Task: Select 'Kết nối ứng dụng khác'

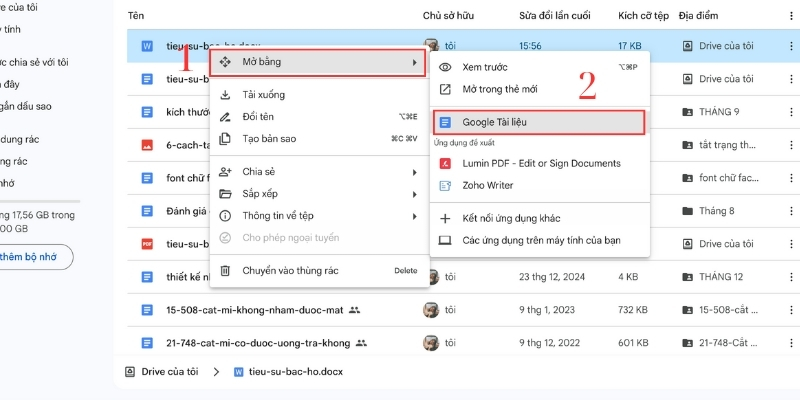Action: (x=540, y=218)
